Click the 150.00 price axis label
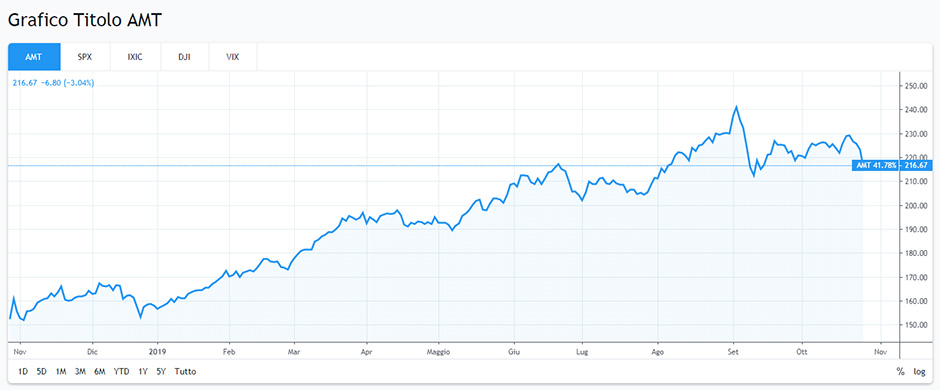940x390 pixels. coord(916,325)
